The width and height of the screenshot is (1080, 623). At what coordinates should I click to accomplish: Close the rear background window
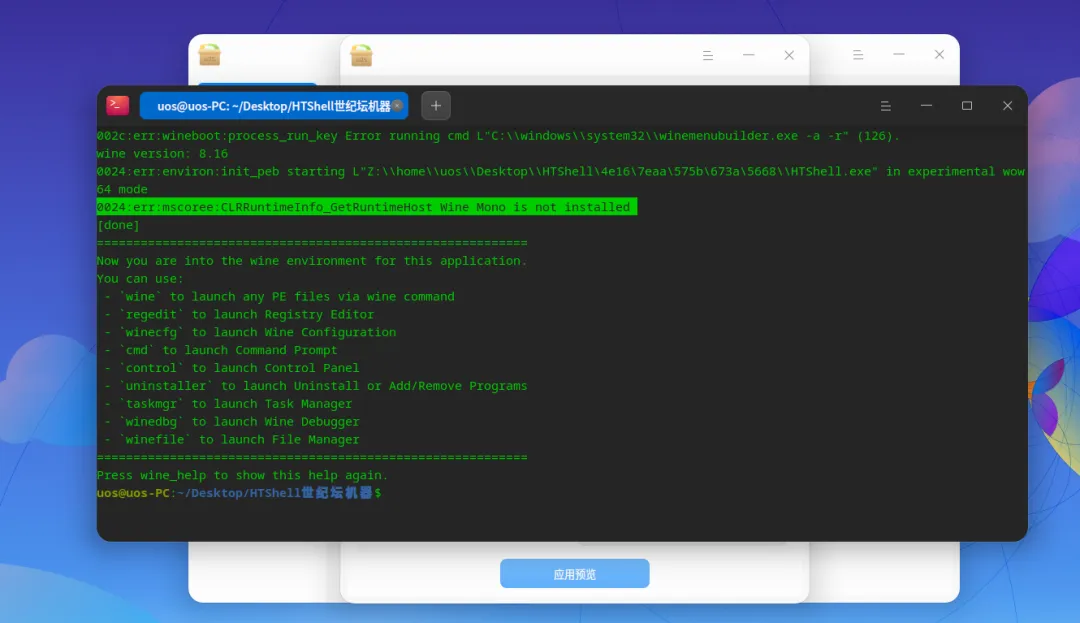(x=939, y=54)
